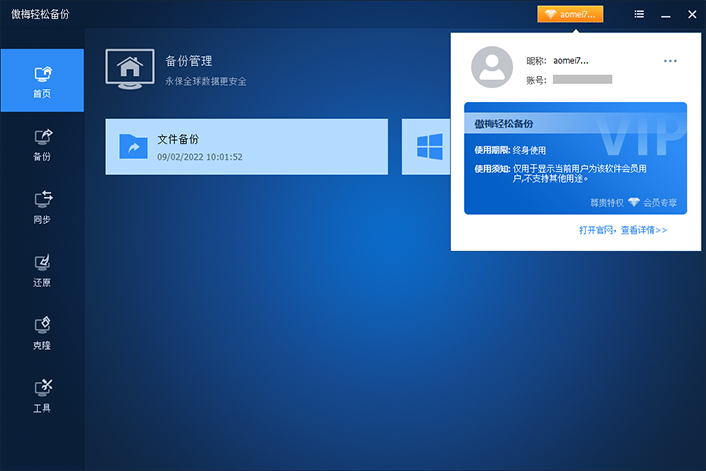This screenshot has height=471, width=706.
Task: Click the diamond icon next to 会员专享
Action: point(634,202)
